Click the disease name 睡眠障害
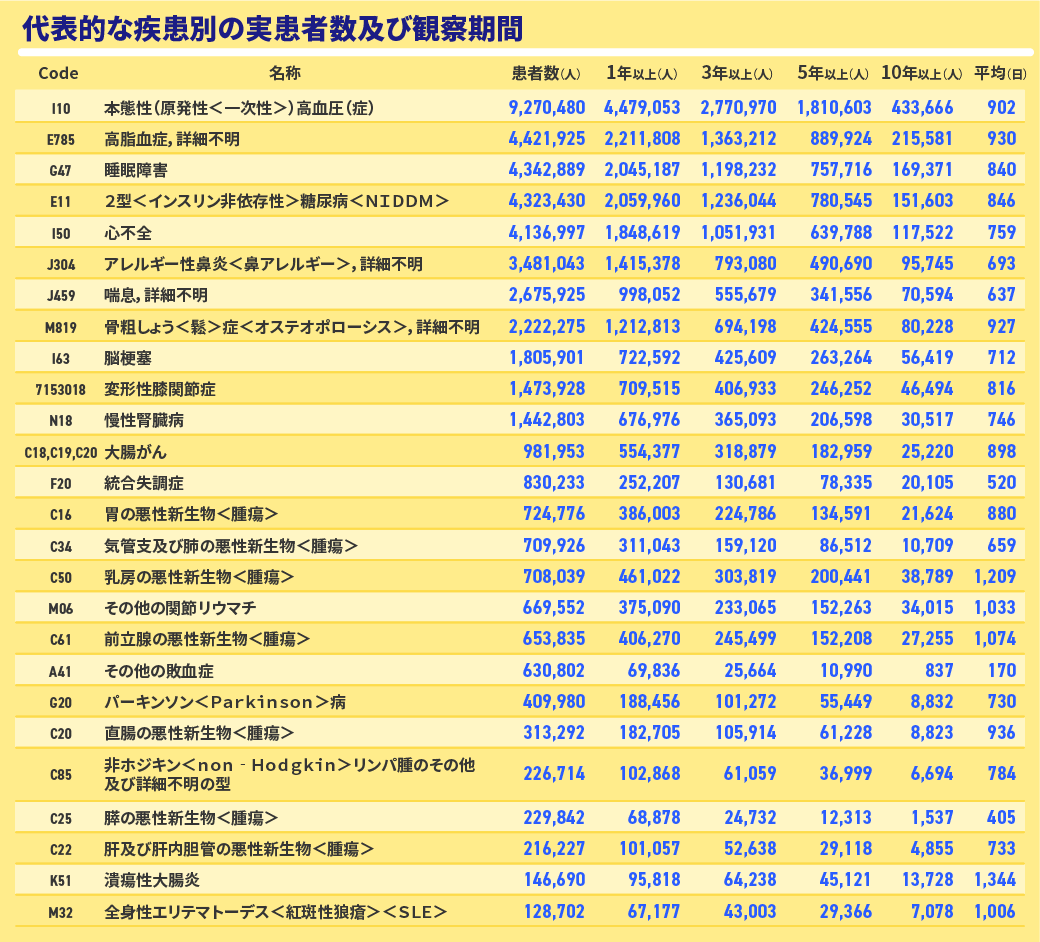This screenshot has height=942, width=1040. coord(136,171)
